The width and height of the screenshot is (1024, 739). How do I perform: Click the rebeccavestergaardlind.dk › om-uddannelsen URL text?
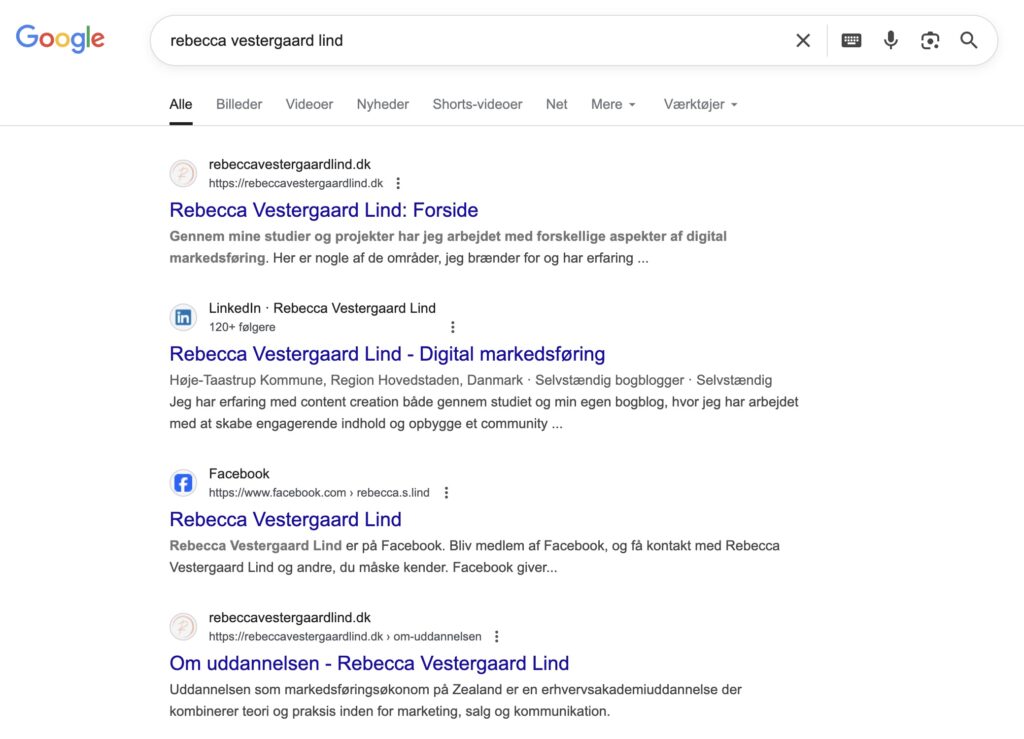tap(345, 637)
